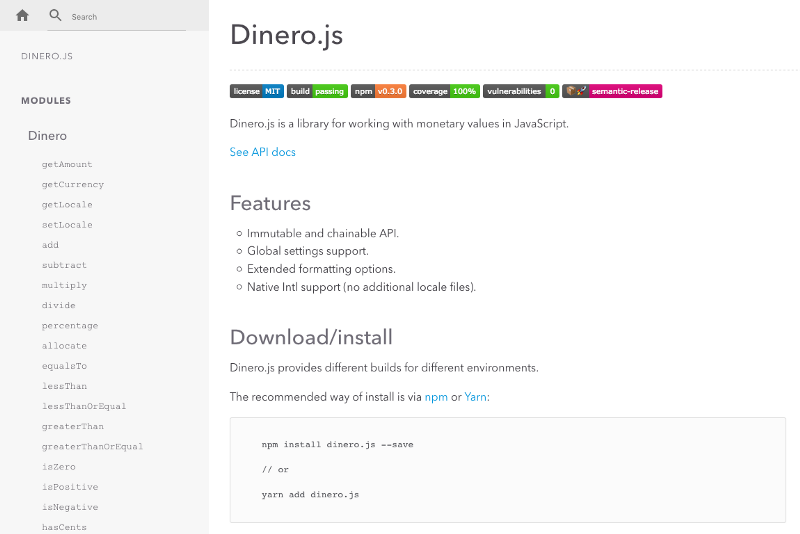
Task: Open the greaterThanOrEqual method link
Action: coord(92,446)
